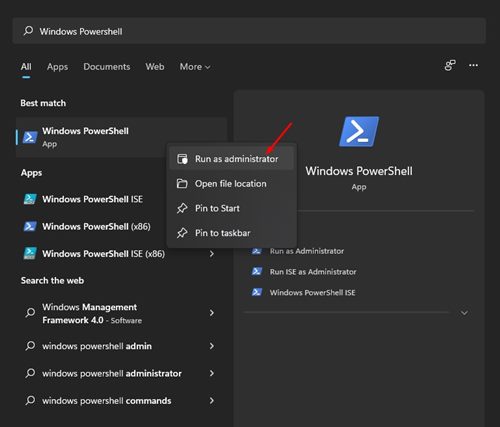Image resolution: width=500 pixels, height=427 pixels.
Task: Open the three-dot options menu
Action: [x=473, y=65]
